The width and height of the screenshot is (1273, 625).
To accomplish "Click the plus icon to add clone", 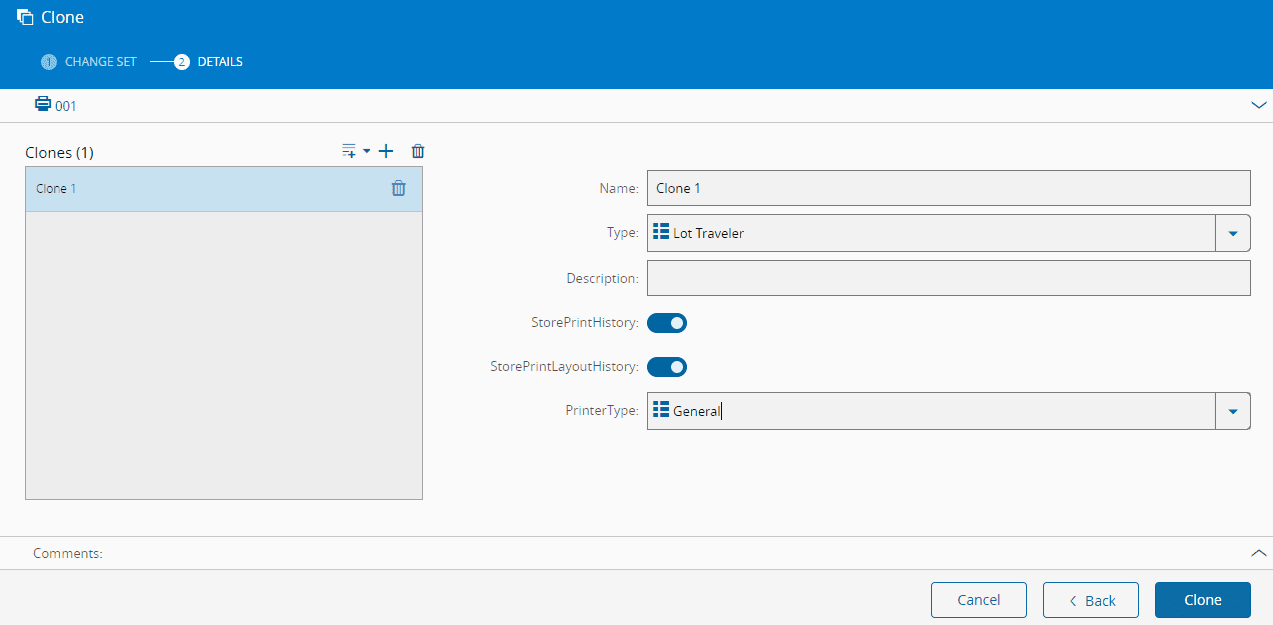I will [x=386, y=151].
